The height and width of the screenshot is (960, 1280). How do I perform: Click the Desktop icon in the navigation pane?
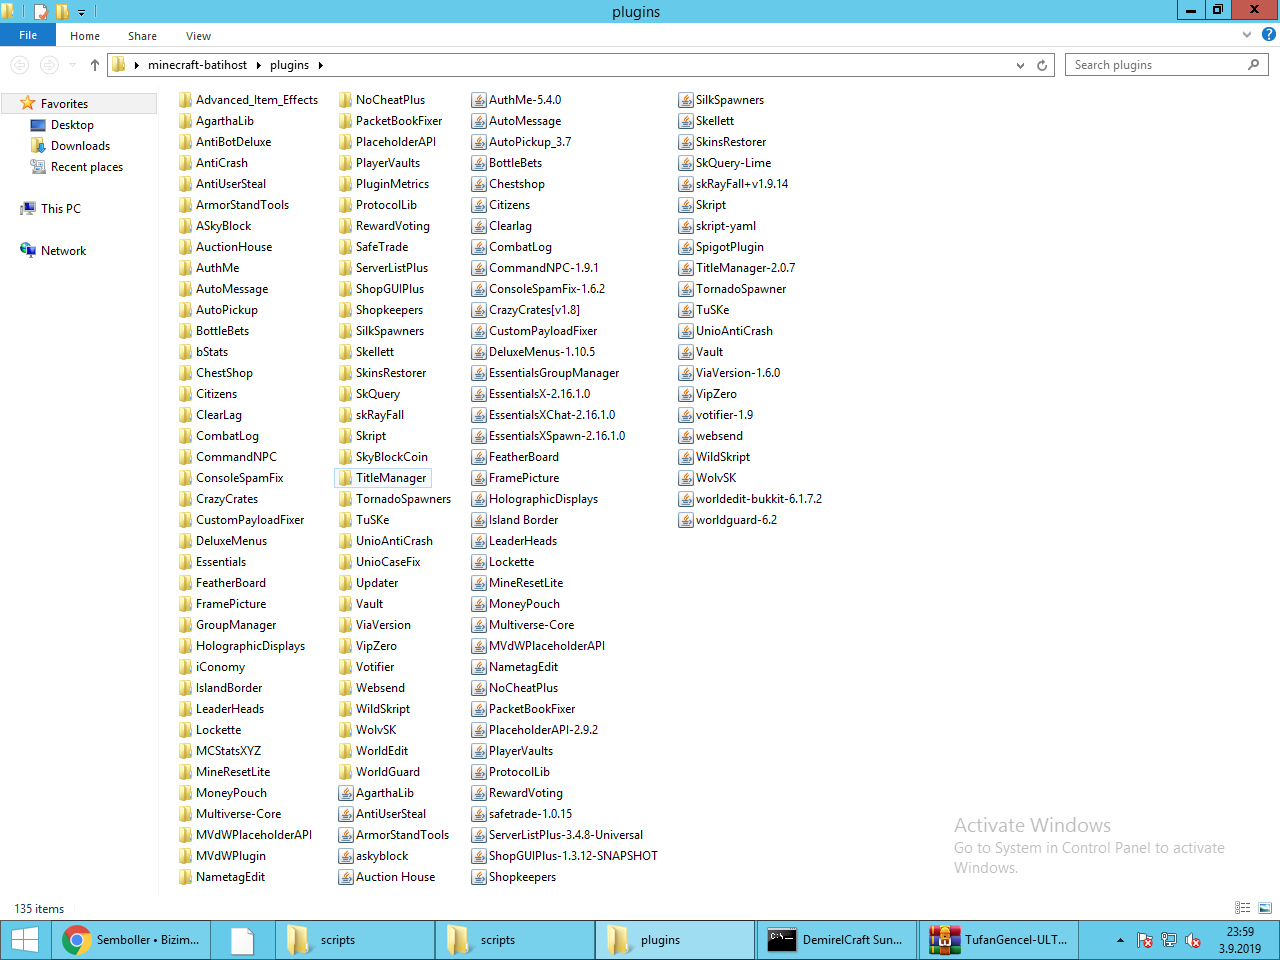tap(39, 125)
